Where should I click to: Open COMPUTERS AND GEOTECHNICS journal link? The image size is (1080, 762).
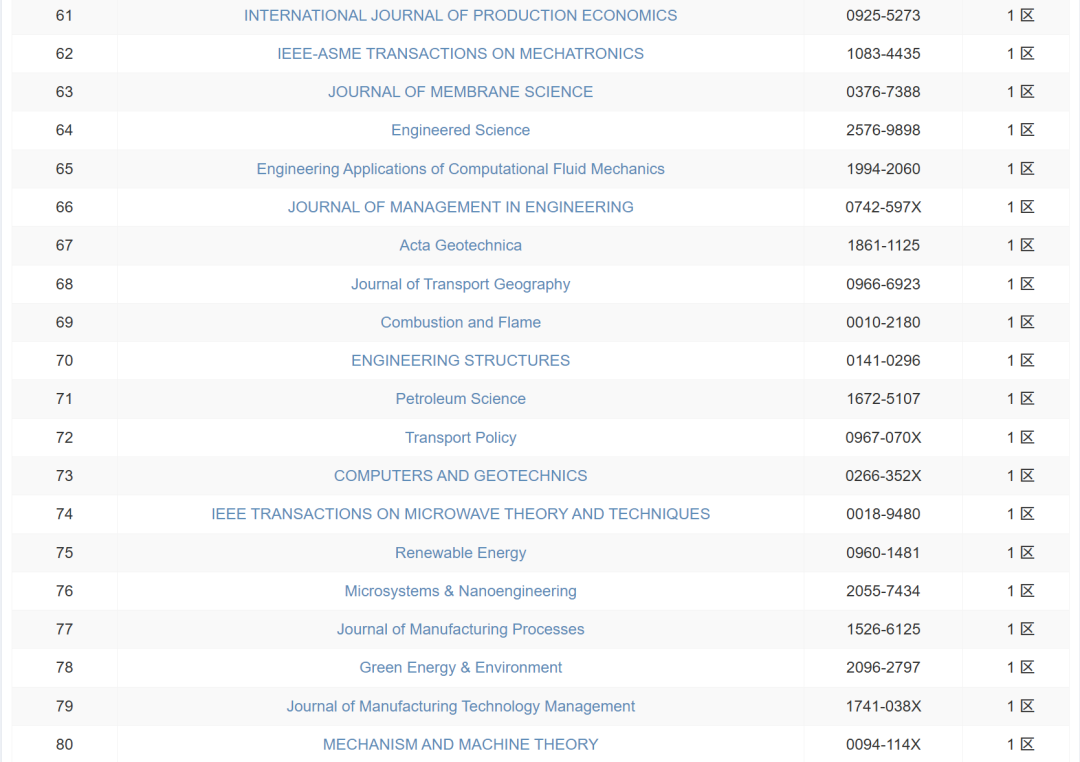coord(460,475)
